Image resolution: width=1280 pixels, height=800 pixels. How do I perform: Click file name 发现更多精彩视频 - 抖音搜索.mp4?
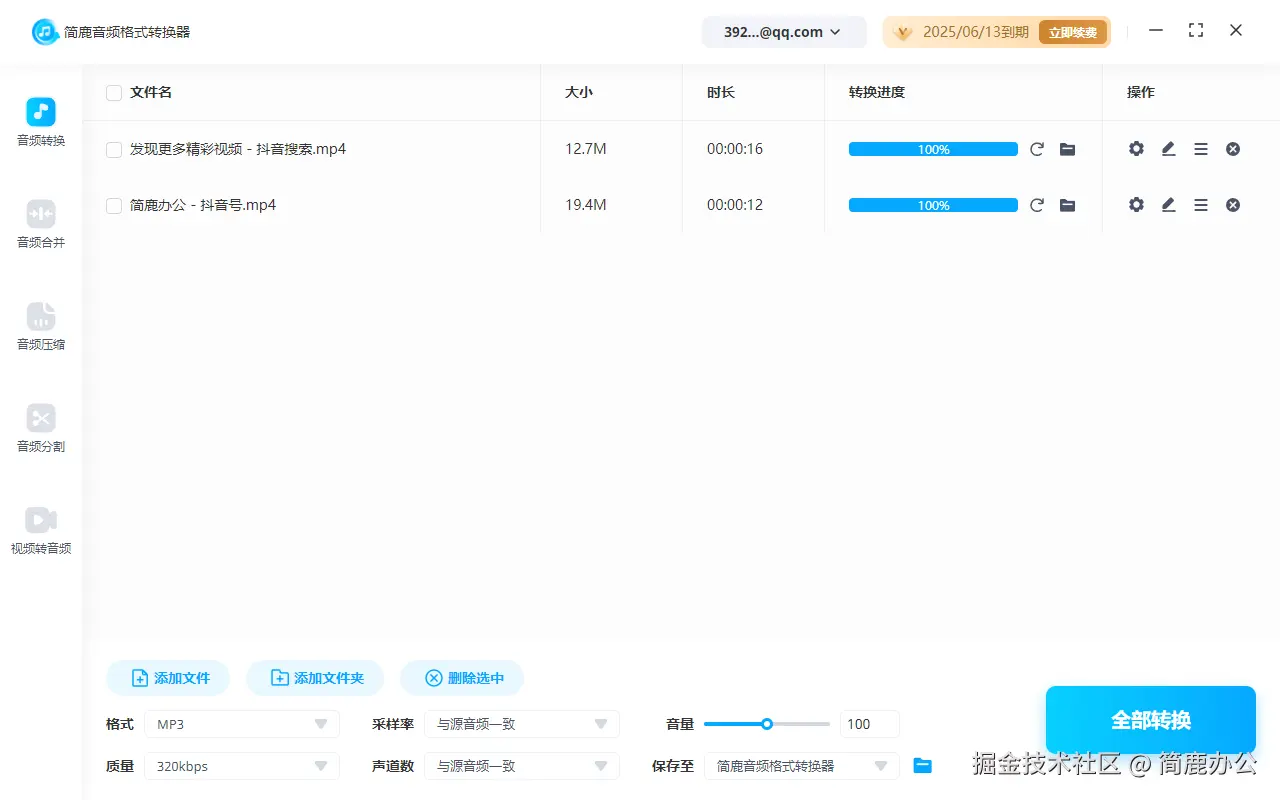point(238,149)
